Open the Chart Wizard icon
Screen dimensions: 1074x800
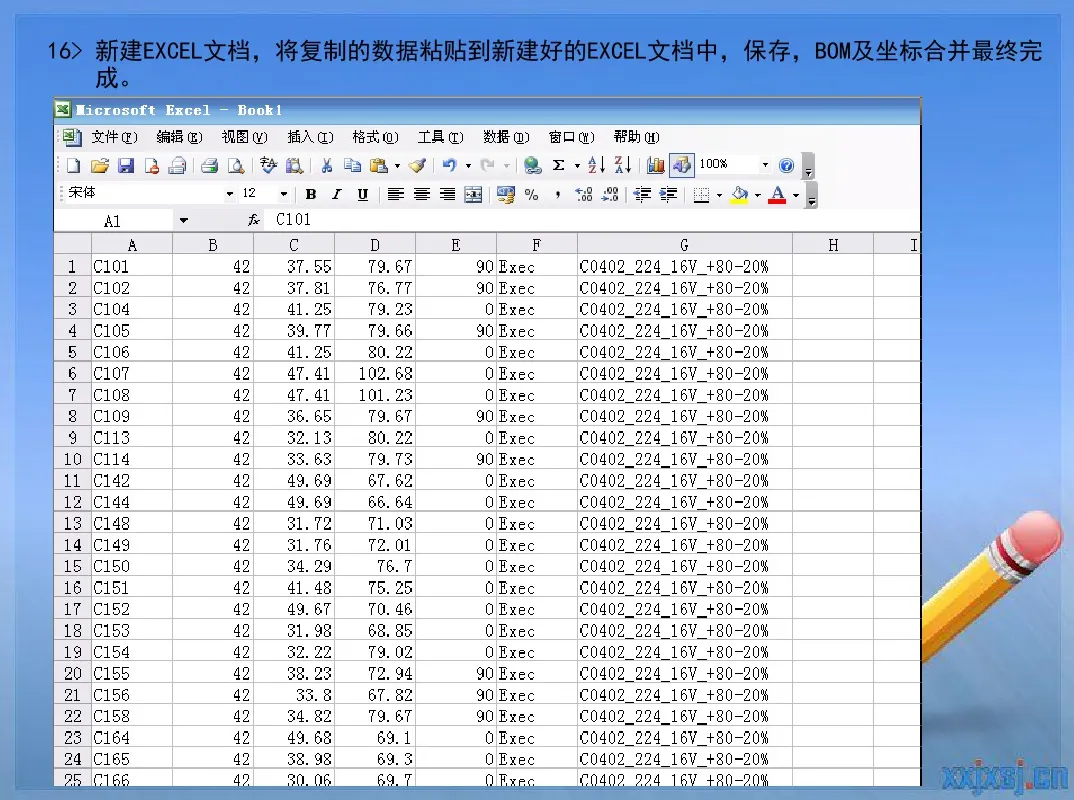[x=655, y=165]
